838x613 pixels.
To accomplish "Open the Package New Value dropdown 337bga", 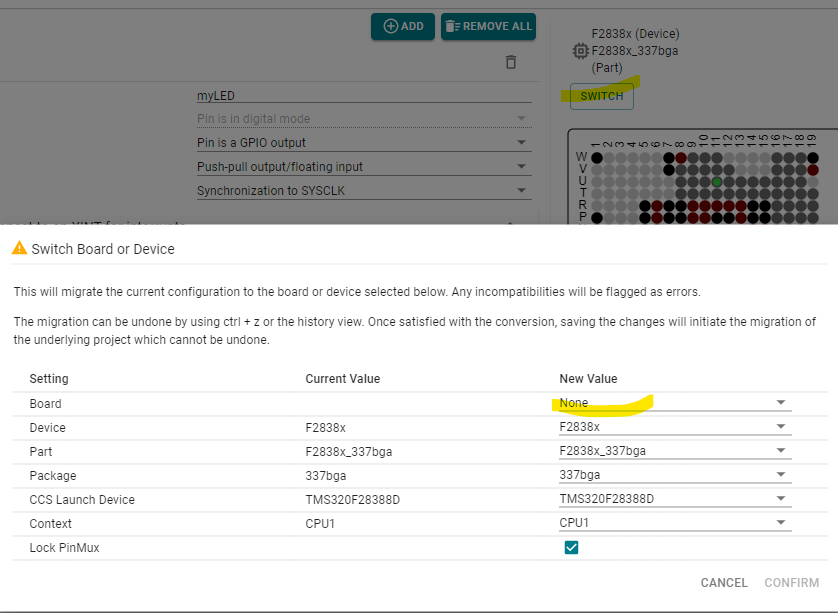I will click(675, 475).
